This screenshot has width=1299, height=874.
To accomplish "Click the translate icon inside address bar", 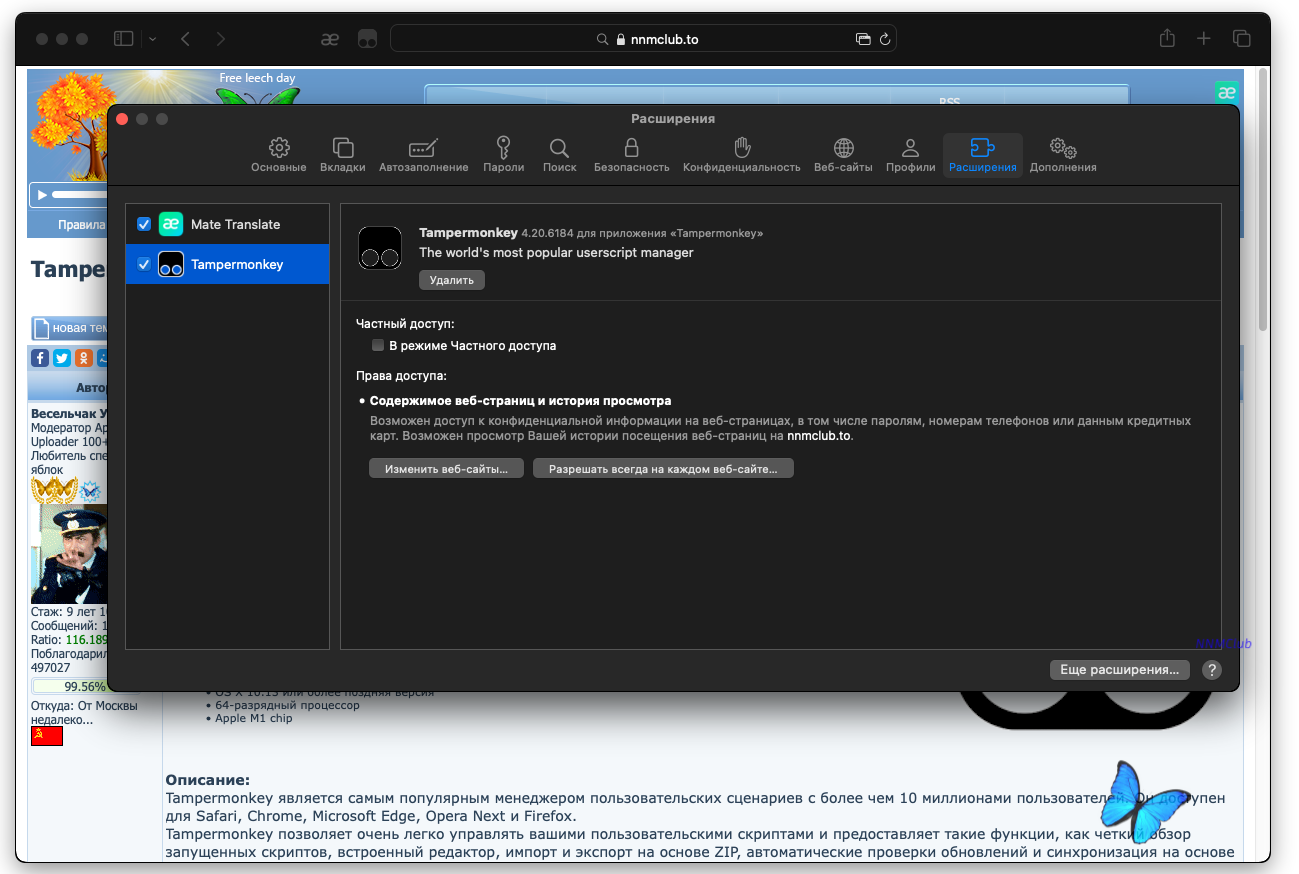I will (863, 39).
